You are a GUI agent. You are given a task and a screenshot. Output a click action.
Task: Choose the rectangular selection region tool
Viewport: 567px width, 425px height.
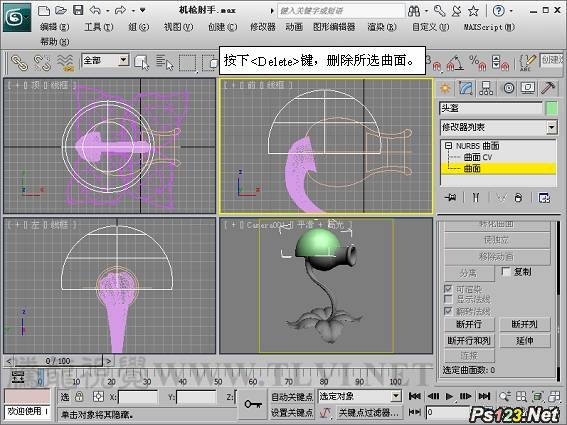coord(187,63)
